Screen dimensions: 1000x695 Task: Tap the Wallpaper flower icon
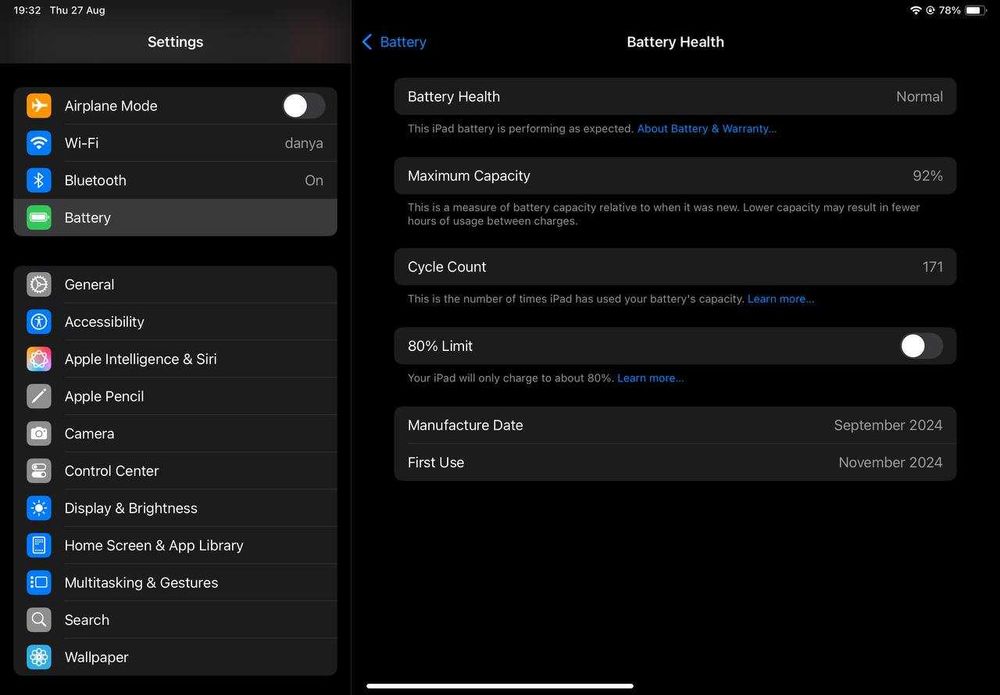39,657
